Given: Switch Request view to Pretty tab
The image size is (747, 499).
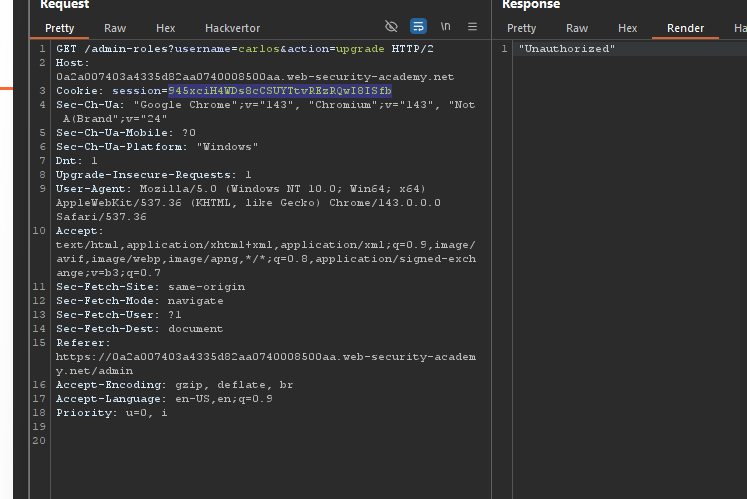Looking at the screenshot, I should (x=60, y=28).
